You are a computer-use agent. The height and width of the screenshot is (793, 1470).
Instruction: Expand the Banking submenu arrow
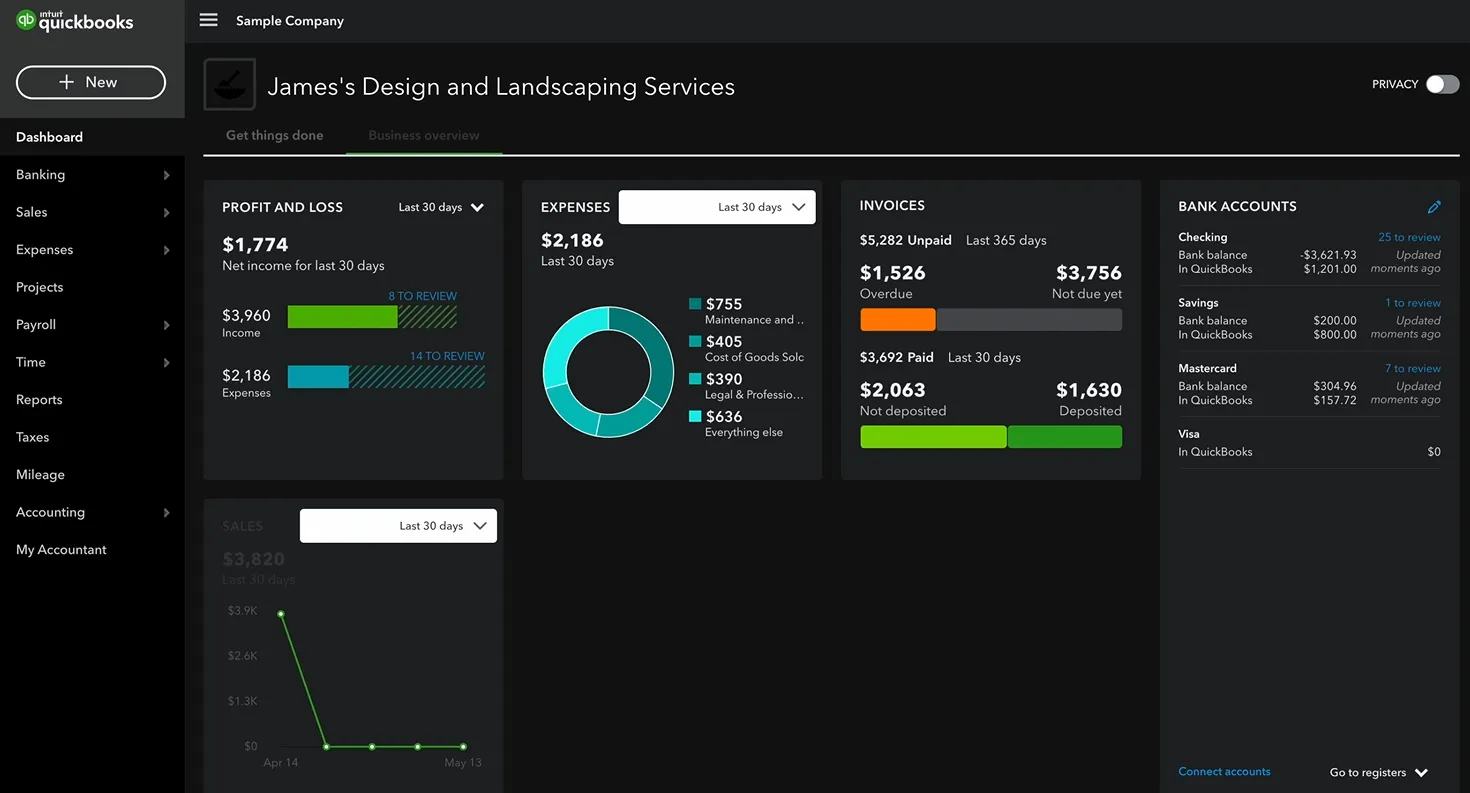(x=166, y=175)
